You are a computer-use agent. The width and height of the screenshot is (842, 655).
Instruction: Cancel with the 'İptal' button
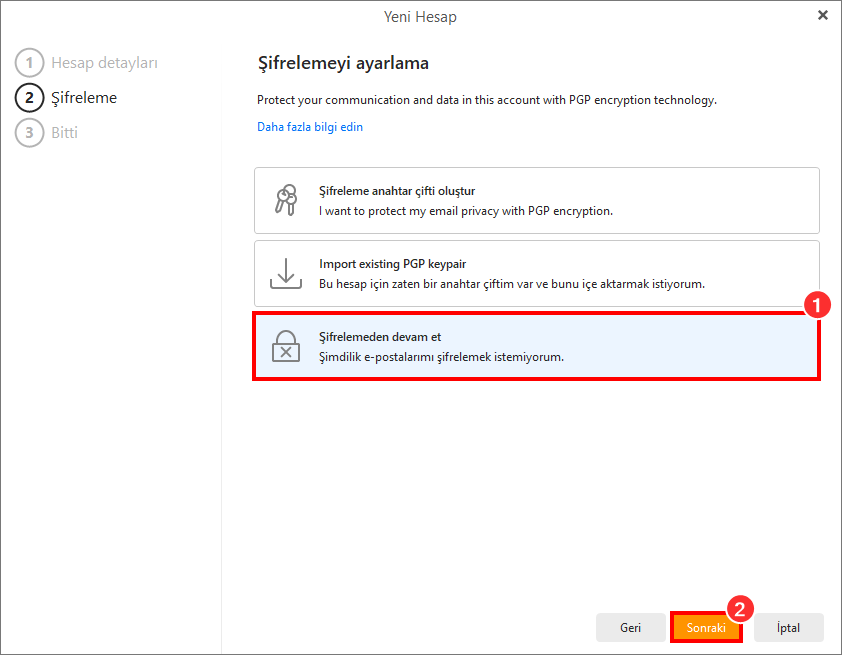(789, 627)
